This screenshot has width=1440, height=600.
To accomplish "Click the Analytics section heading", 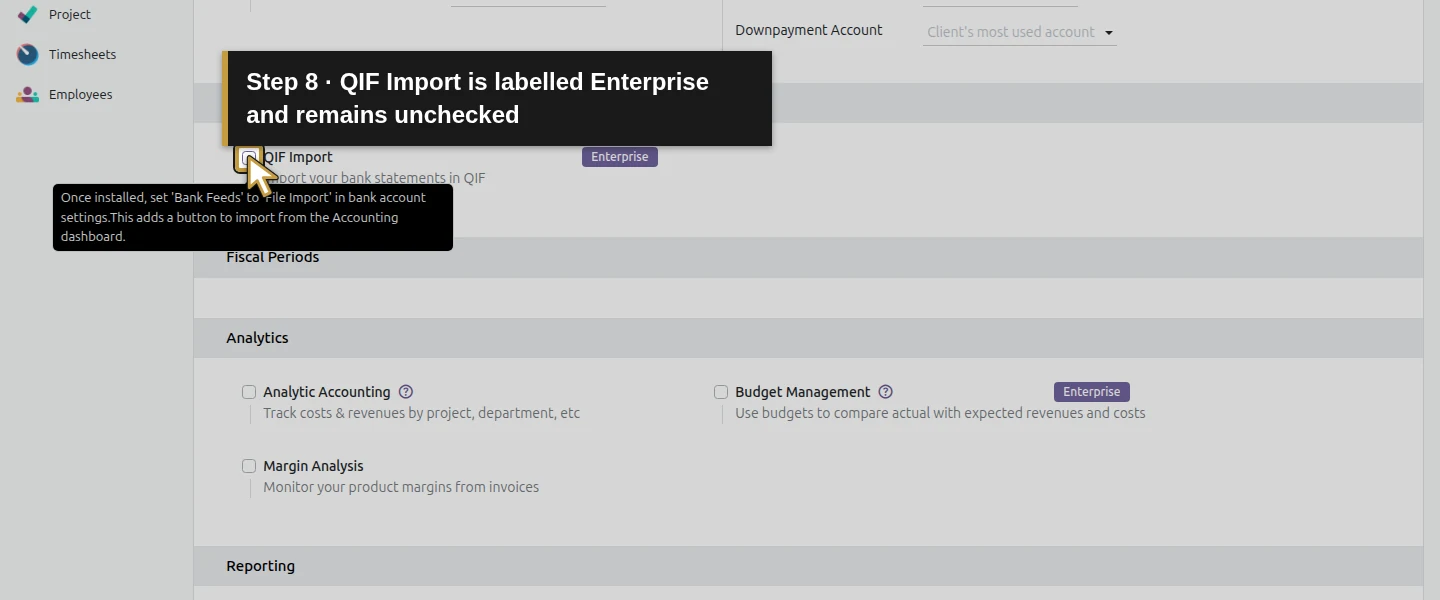I will (257, 338).
